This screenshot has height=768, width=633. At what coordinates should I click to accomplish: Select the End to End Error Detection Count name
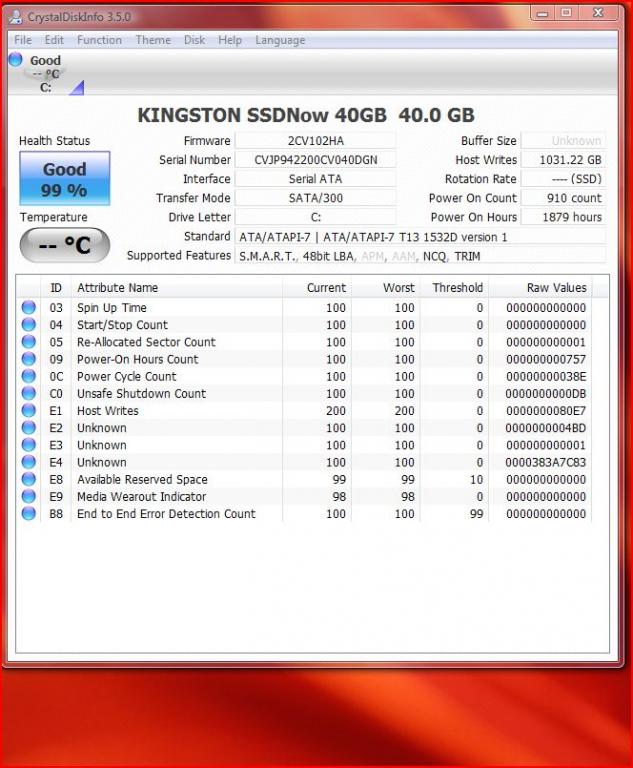pos(166,513)
